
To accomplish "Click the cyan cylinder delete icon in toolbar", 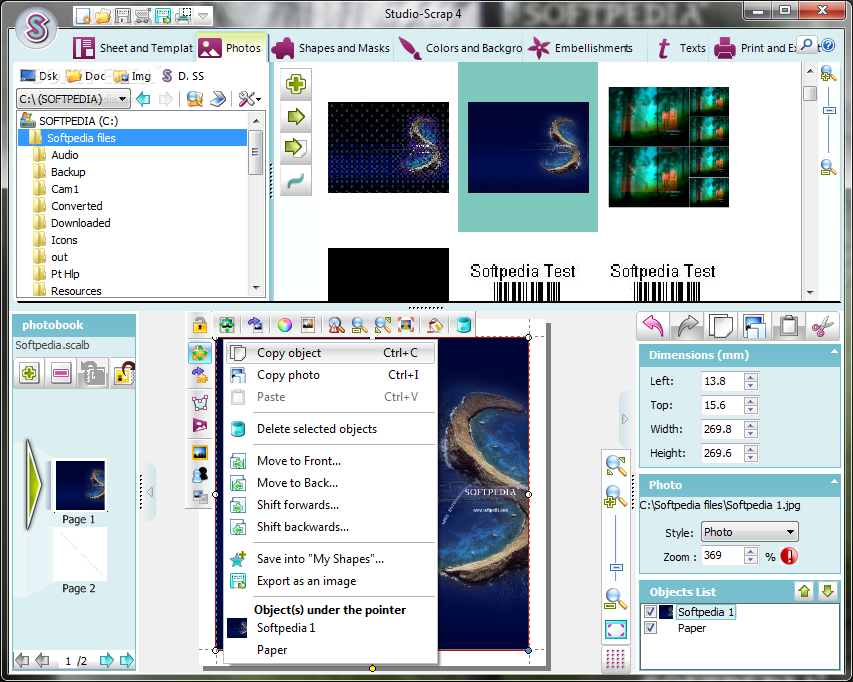I will 463,325.
